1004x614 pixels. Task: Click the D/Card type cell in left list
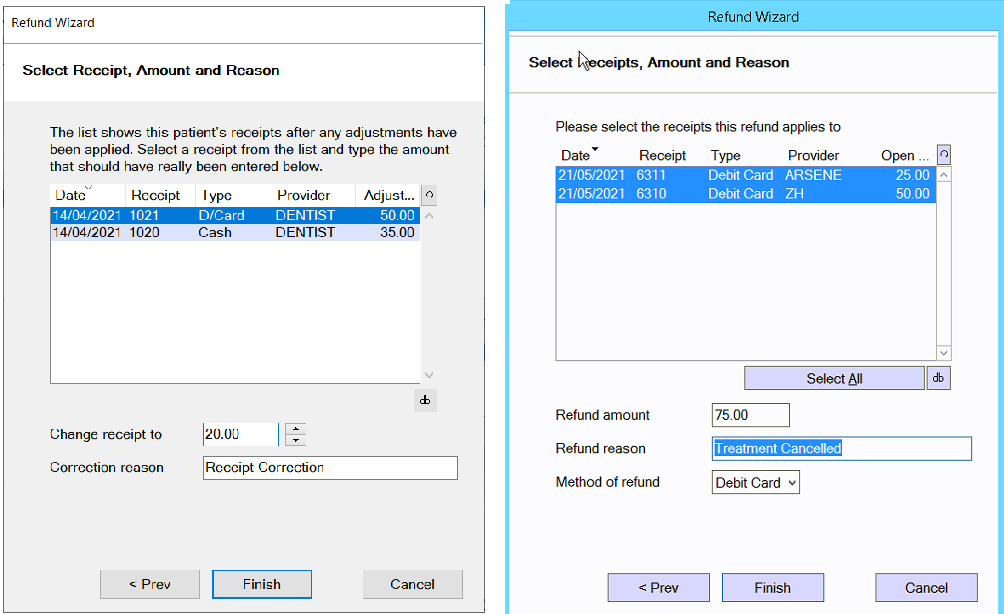pyautogui.click(x=222, y=215)
